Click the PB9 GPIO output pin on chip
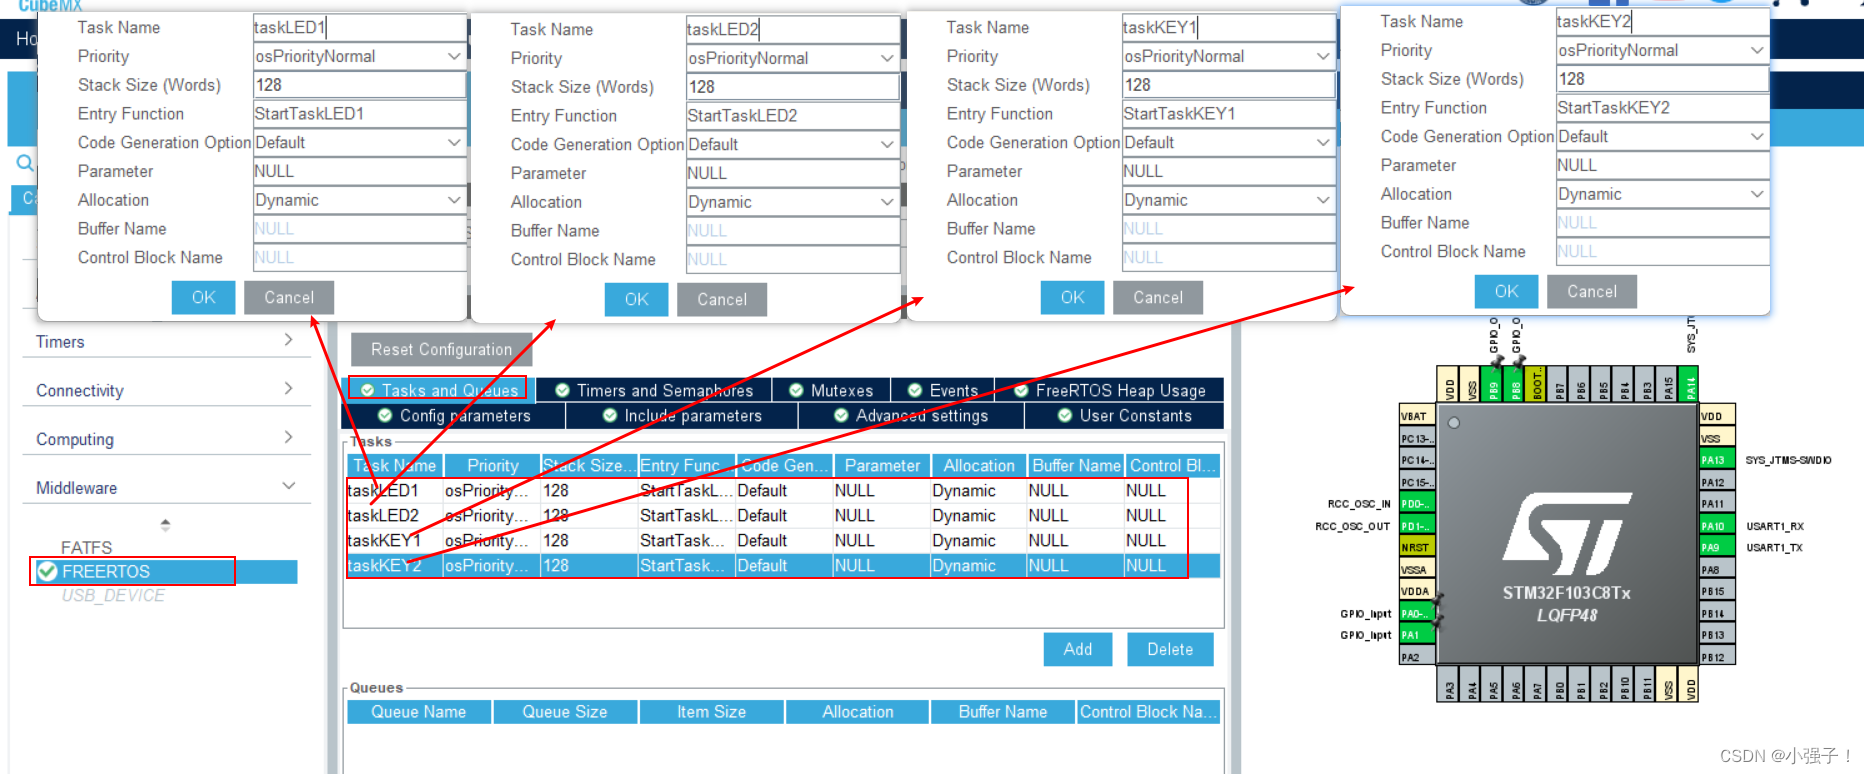Screen dimensions: 1864x774 pos(1494,384)
